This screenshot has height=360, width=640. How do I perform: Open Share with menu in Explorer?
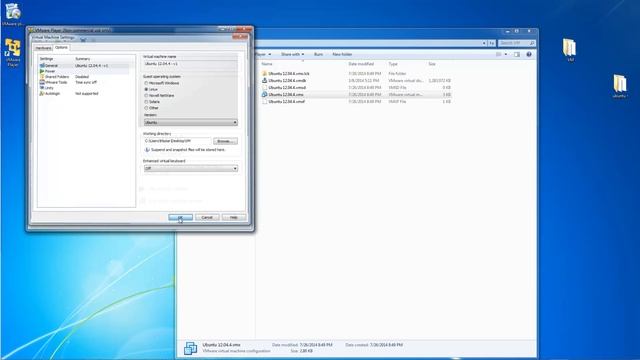pyautogui.click(x=292, y=54)
